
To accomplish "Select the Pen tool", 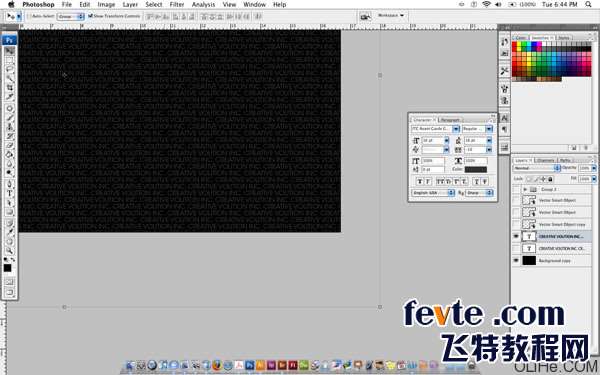I will pos(10,184).
